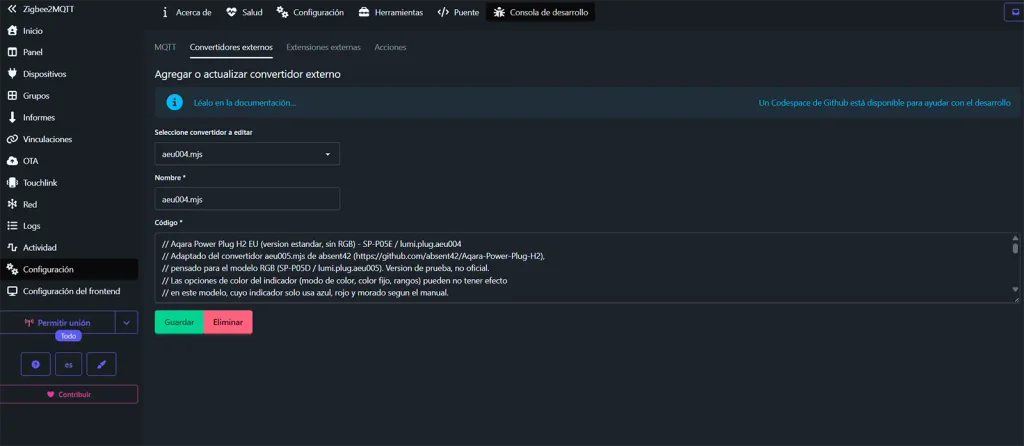
Task: Open Herramientas tab
Action: tap(392, 12)
